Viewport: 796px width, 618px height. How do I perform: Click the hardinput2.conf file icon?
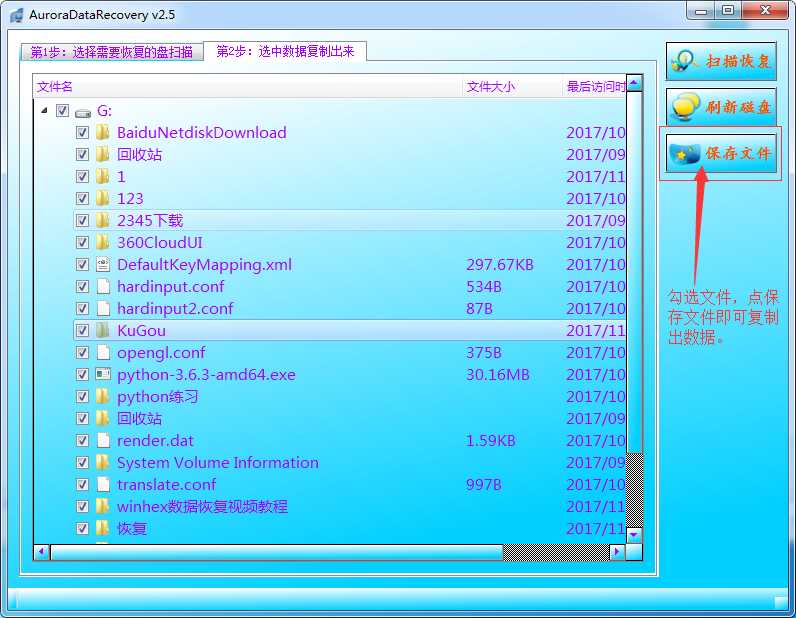103,308
